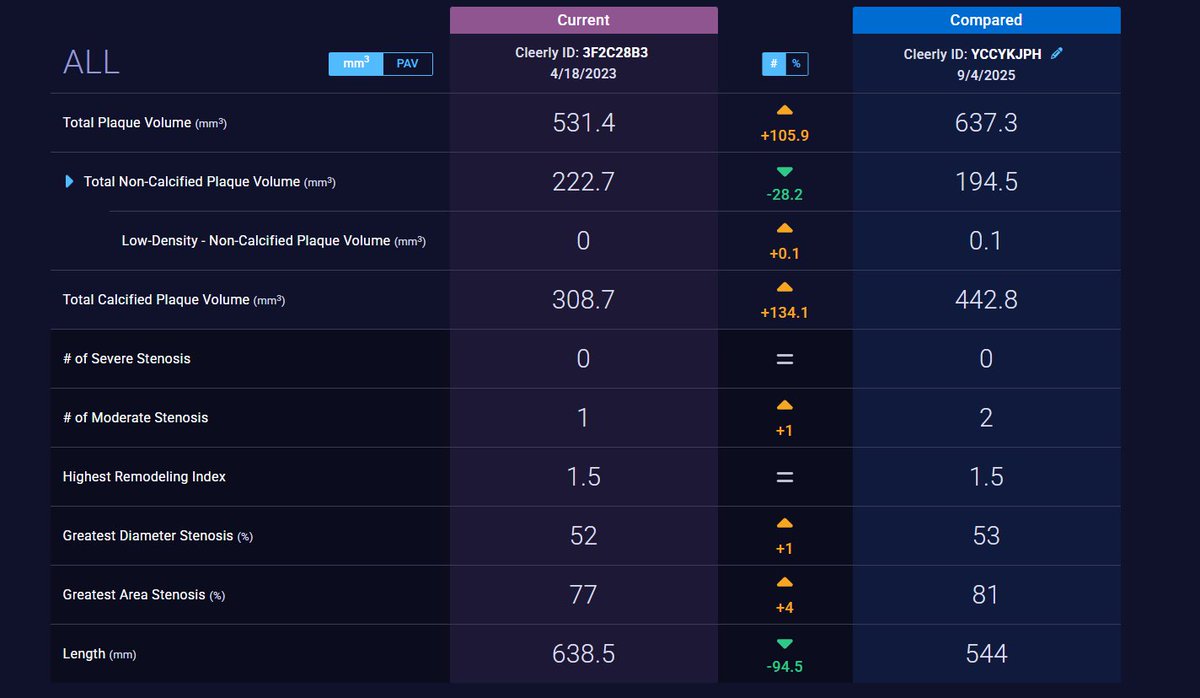Click the # of Severe Stenosis label
The height and width of the screenshot is (698, 1200).
(126, 359)
